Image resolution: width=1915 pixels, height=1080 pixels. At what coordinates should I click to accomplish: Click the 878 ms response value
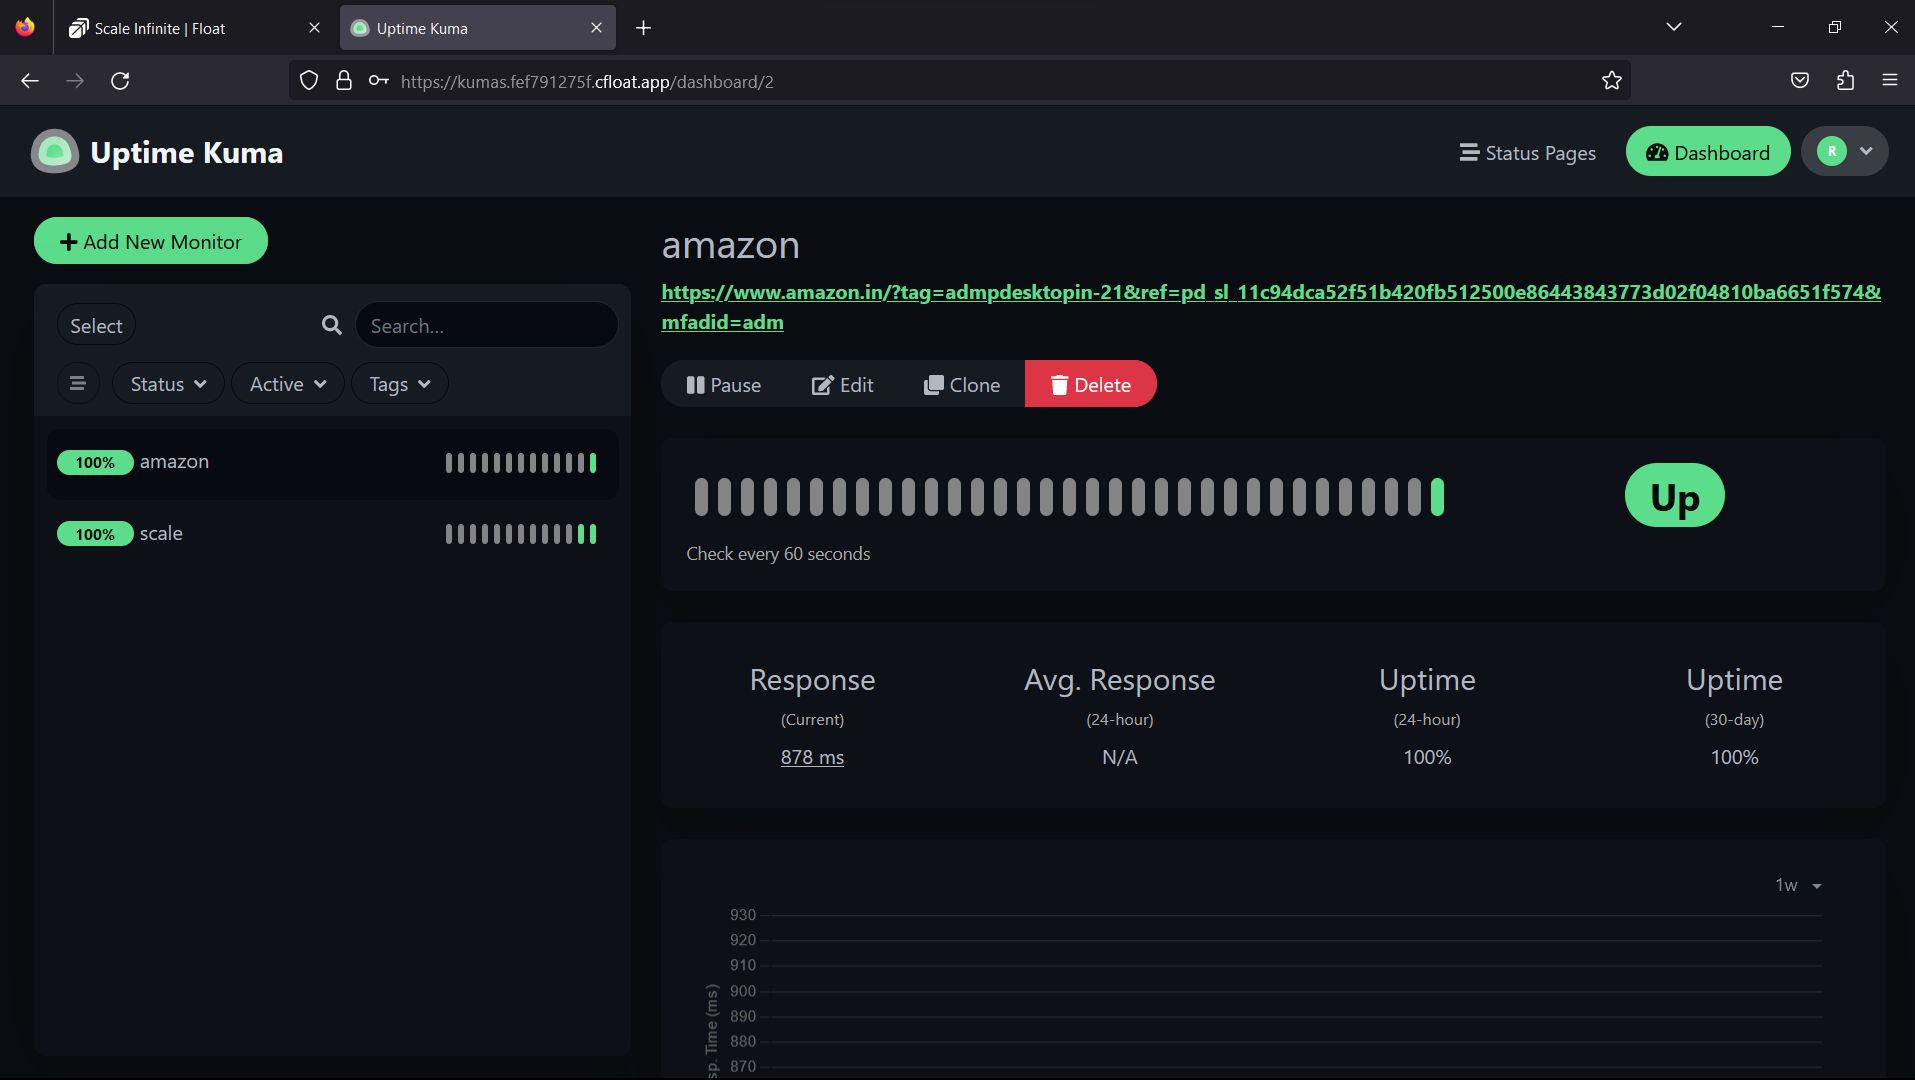[812, 757]
